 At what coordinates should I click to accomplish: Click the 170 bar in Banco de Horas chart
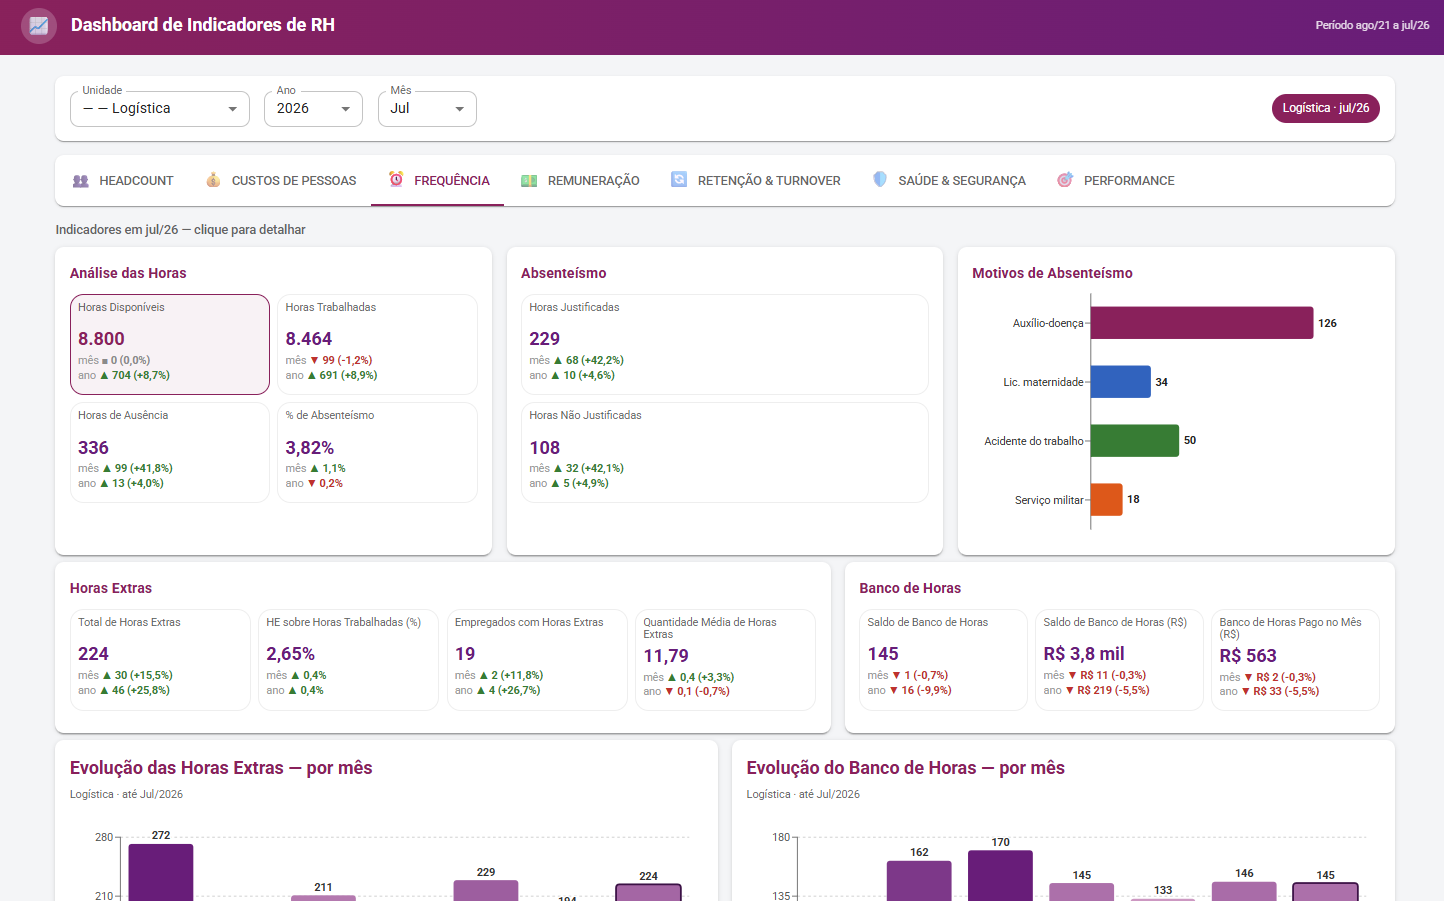click(x=1000, y=876)
